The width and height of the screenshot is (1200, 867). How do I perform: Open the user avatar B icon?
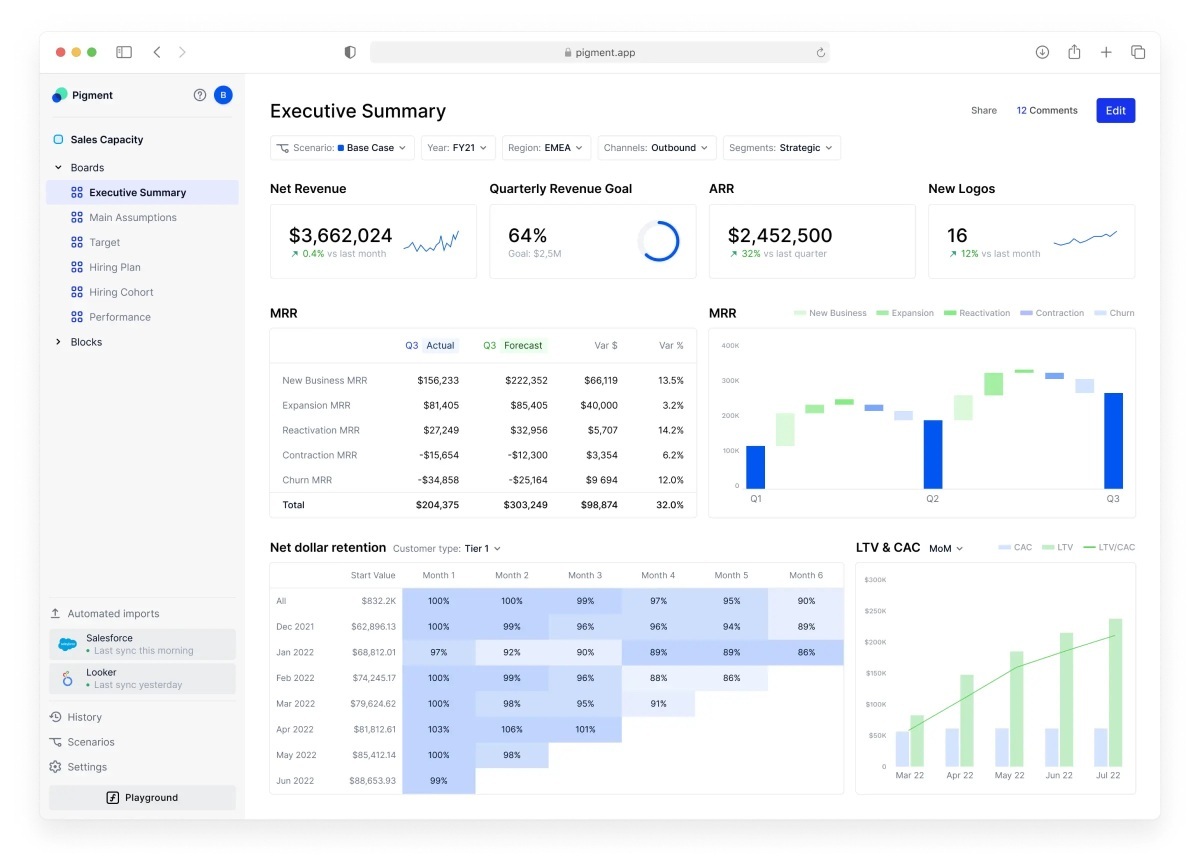coord(223,95)
